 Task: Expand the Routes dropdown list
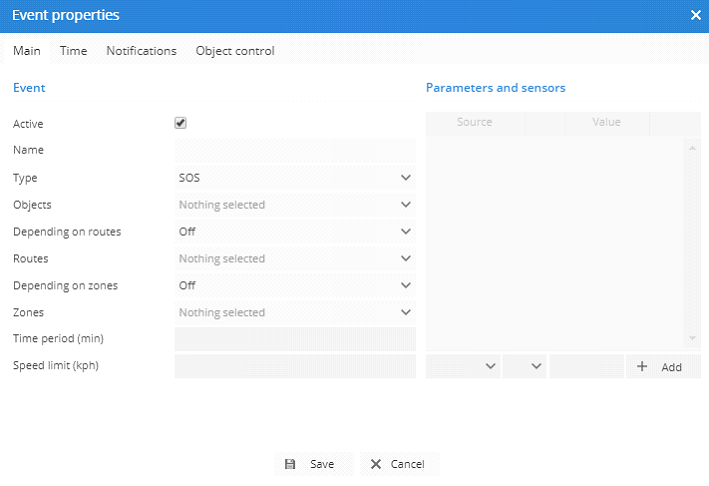(x=294, y=259)
